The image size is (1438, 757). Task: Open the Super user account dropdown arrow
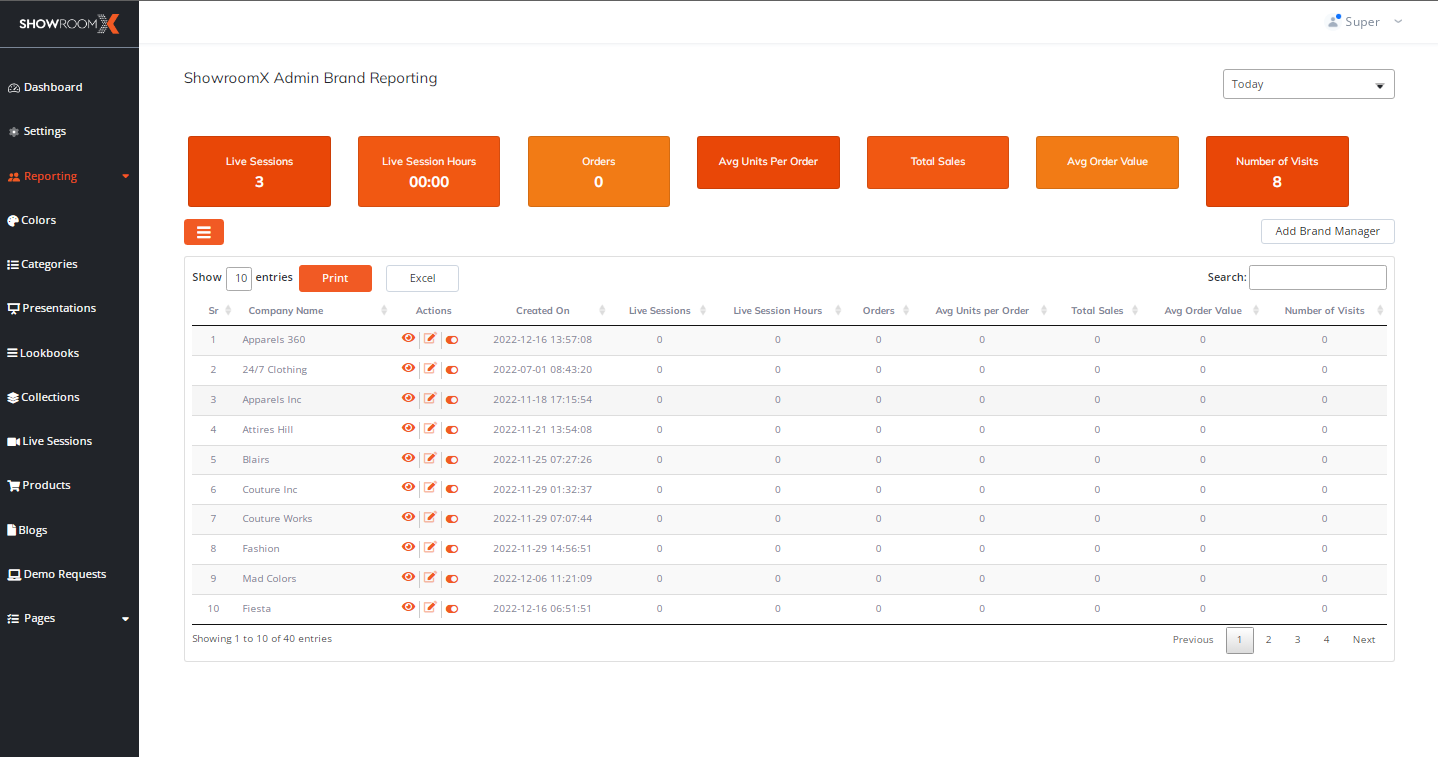[1398, 21]
